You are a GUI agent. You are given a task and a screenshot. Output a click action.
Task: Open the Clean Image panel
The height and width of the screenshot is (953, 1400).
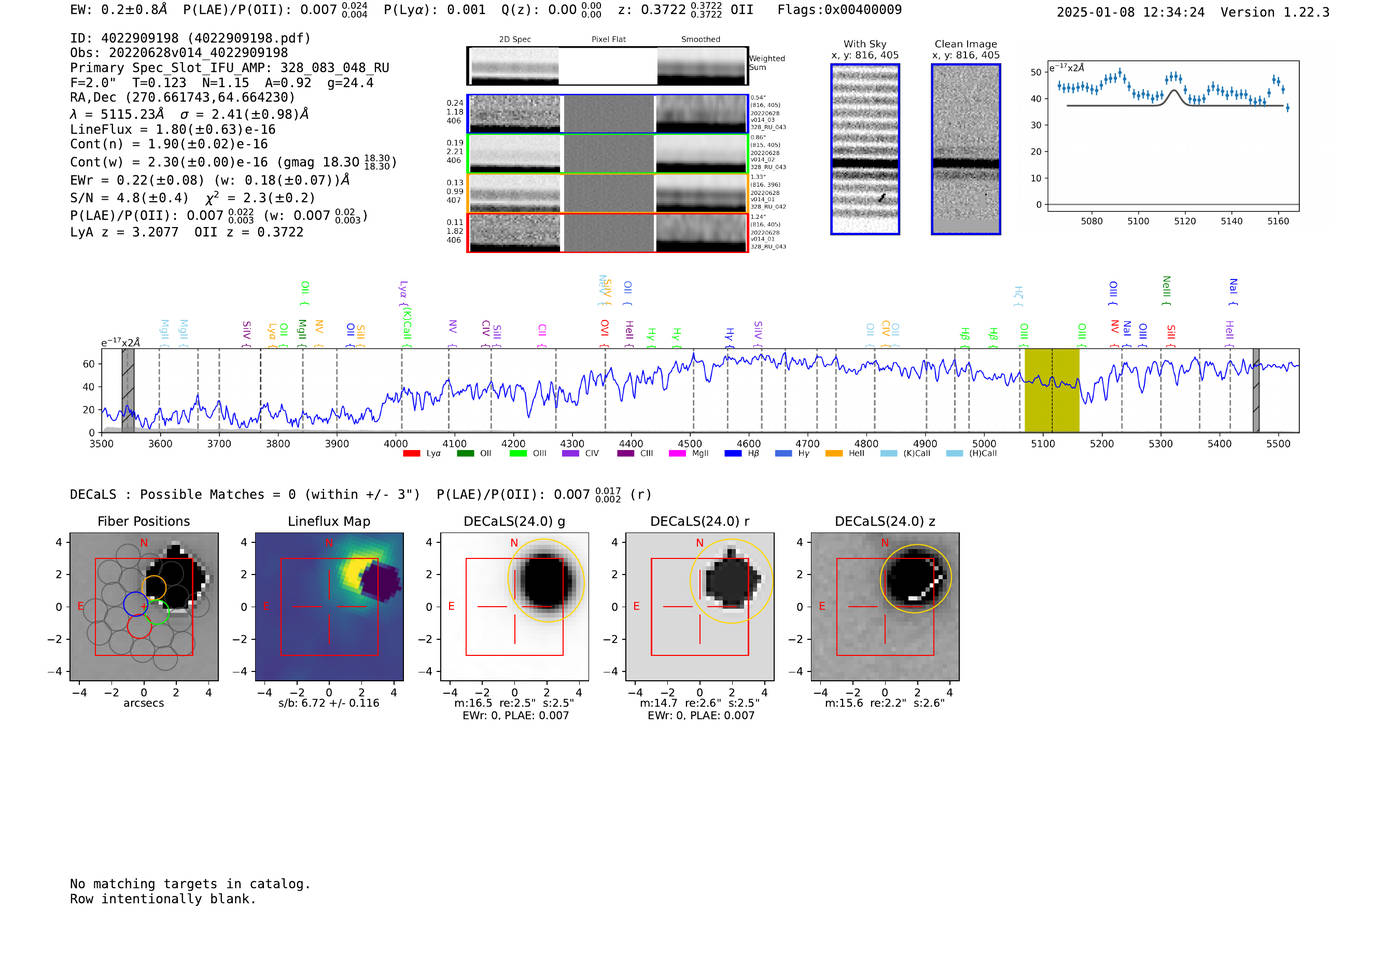point(966,149)
